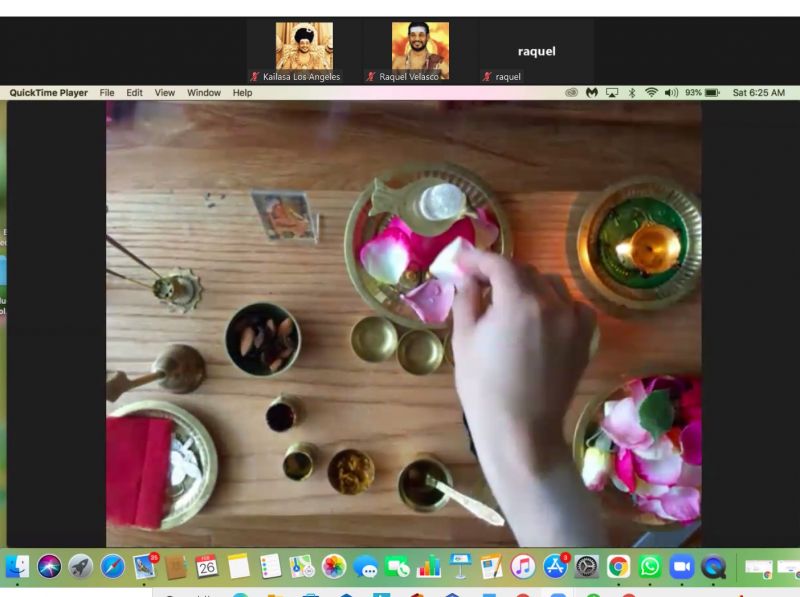Open the Window menu
Viewport: 800px width, 597px height.
(x=204, y=93)
